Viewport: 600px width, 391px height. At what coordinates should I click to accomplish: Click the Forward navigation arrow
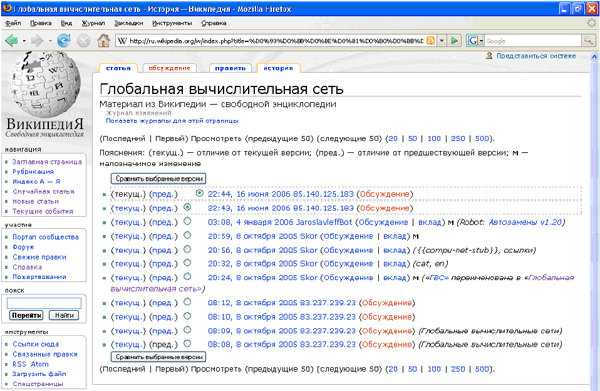pos(38,40)
